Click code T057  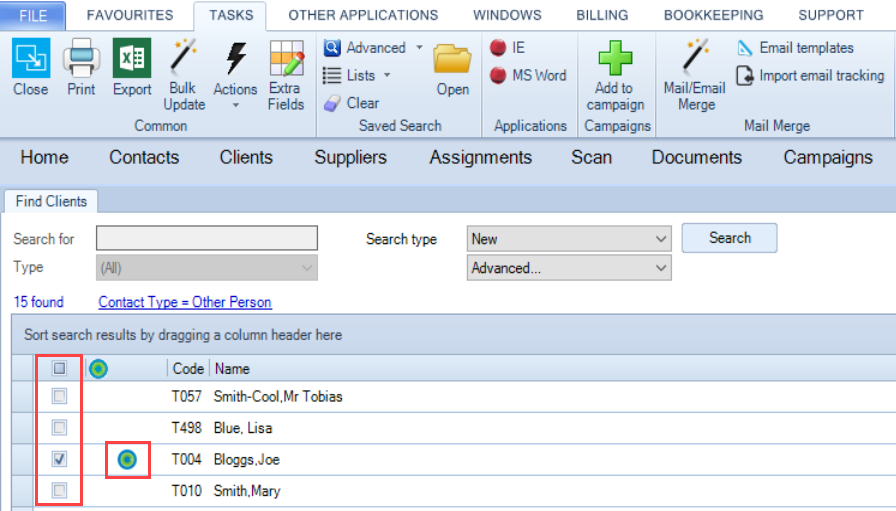click(187, 396)
